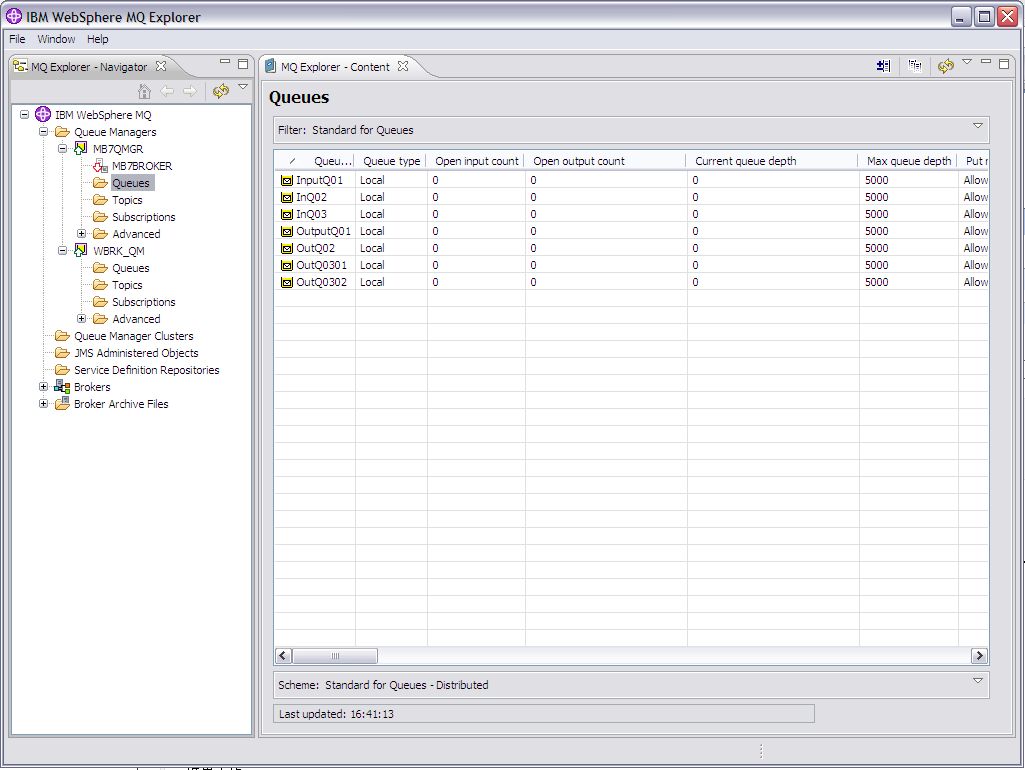Open the File menu
Screen dimensions: 1025x770
17,39
